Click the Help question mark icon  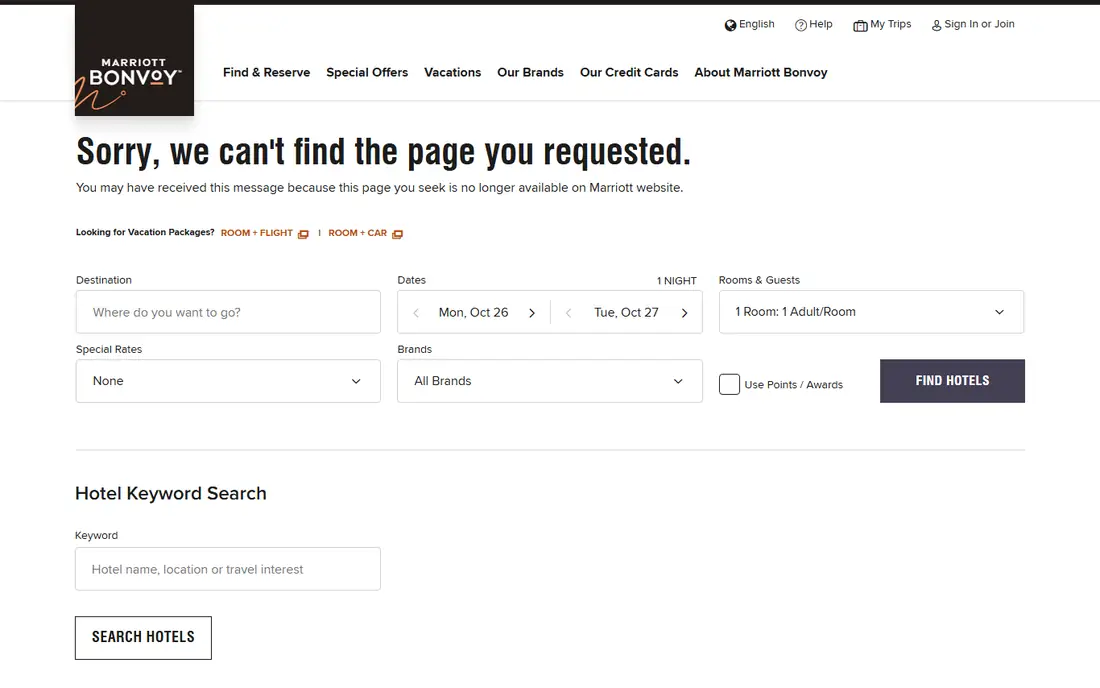800,25
